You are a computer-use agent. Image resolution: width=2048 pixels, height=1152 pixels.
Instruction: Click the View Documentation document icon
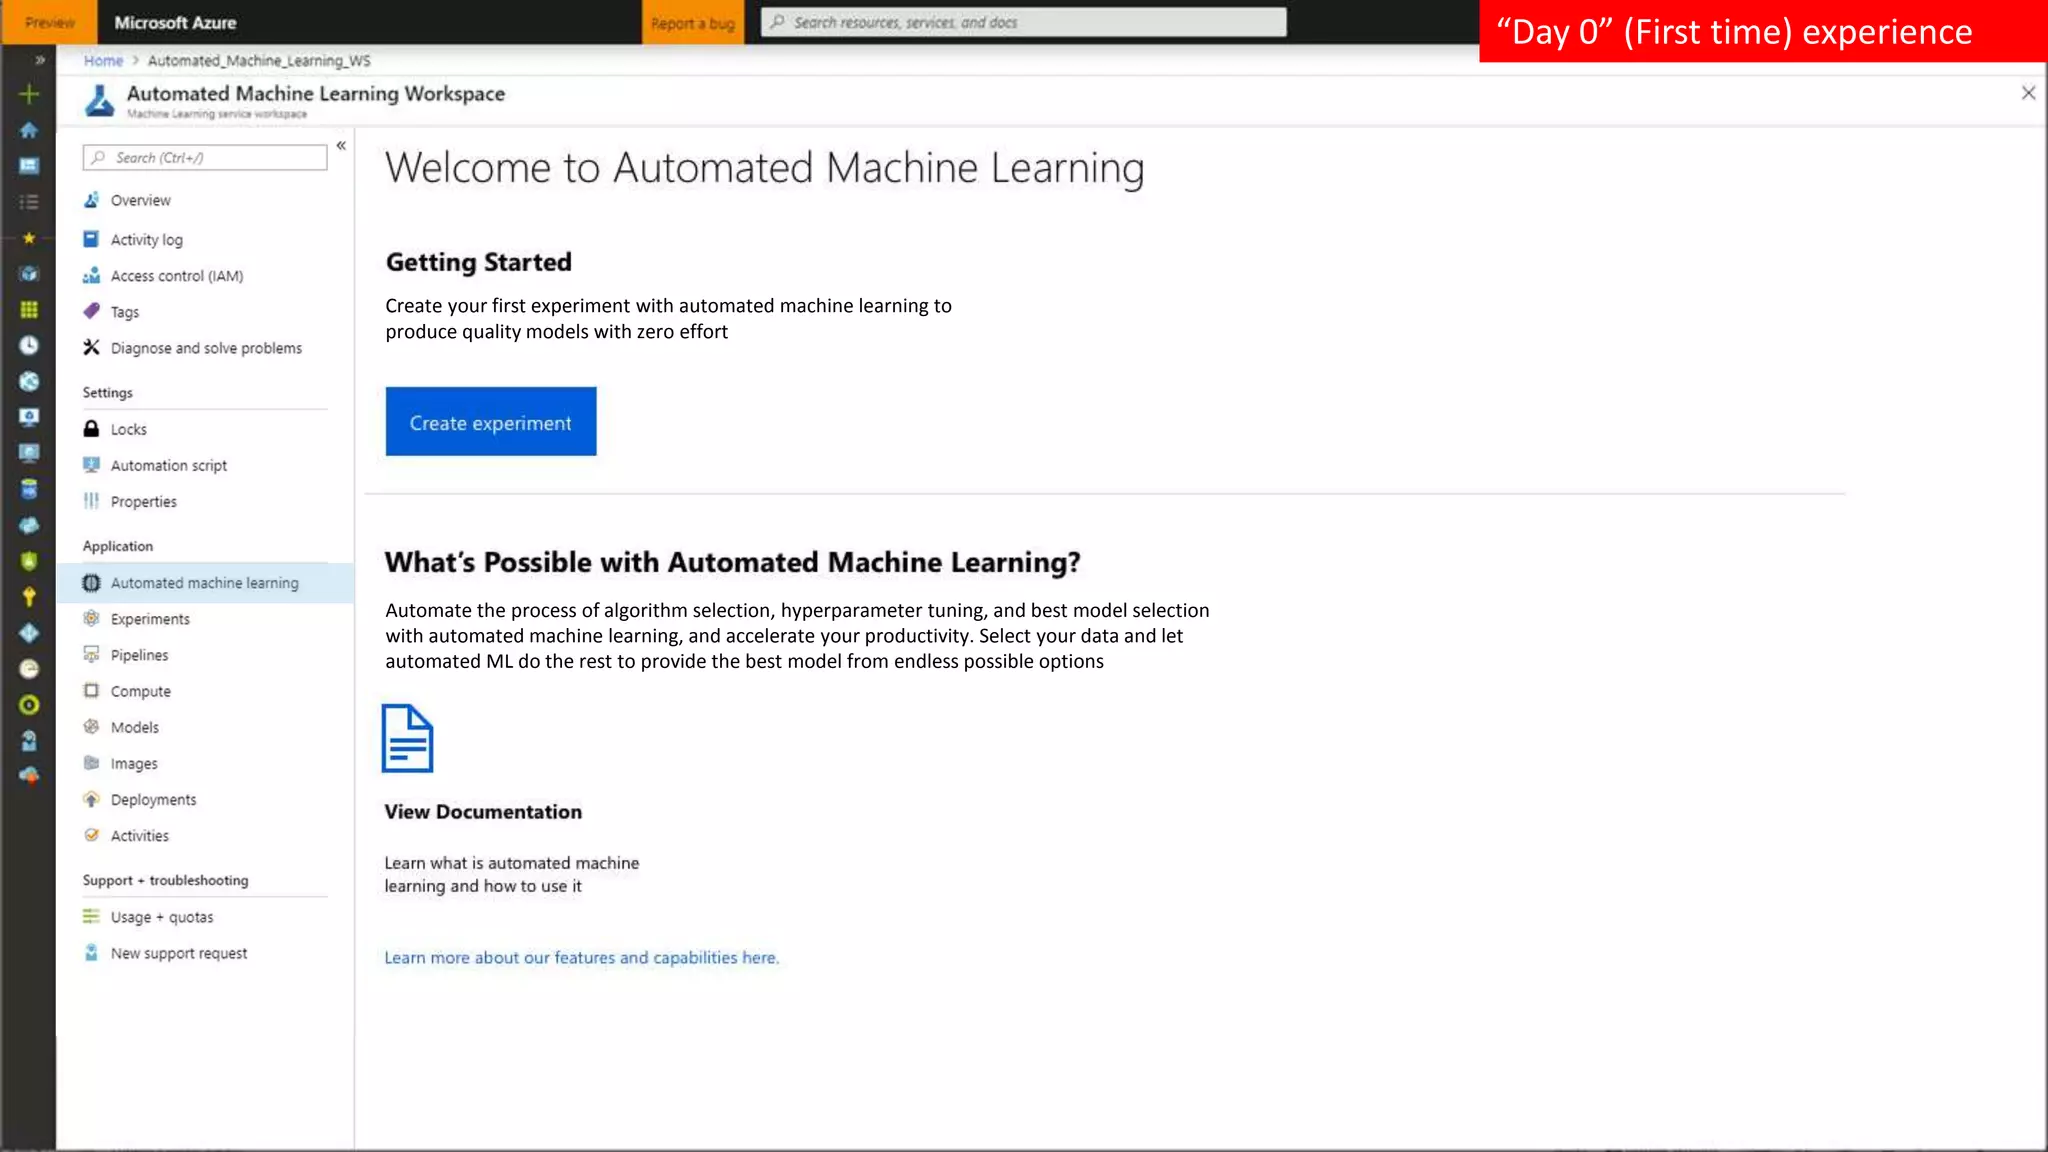[x=407, y=738]
